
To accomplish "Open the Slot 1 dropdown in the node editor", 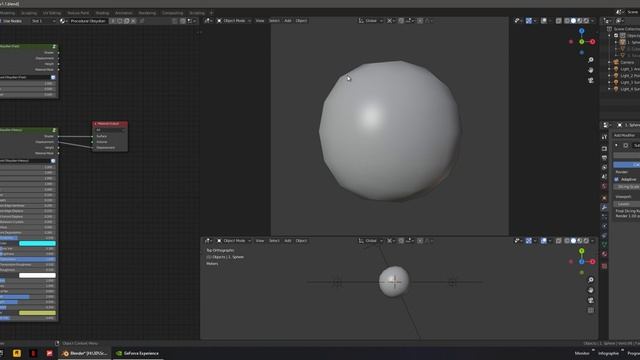I will [x=43, y=21].
